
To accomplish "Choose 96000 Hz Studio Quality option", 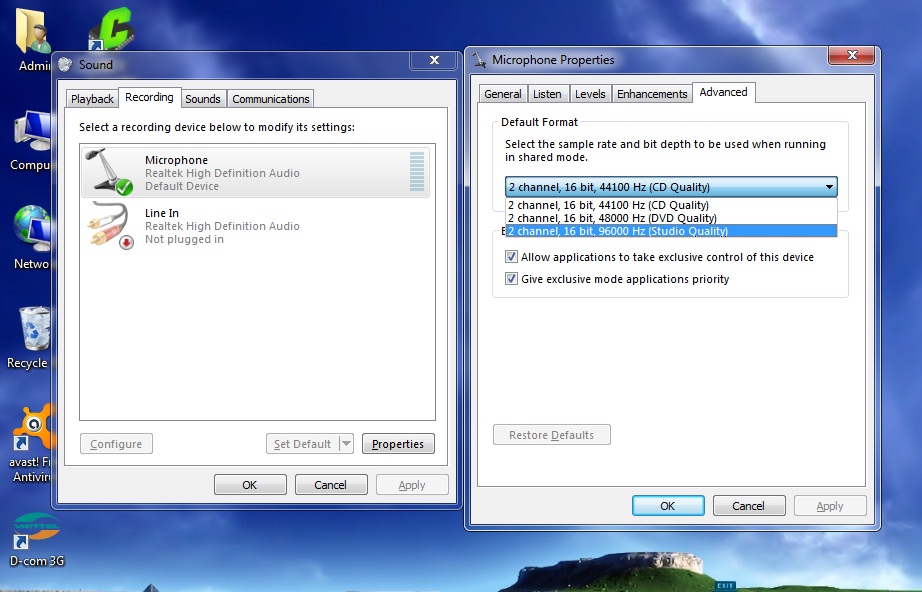I will click(x=671, y=231).
